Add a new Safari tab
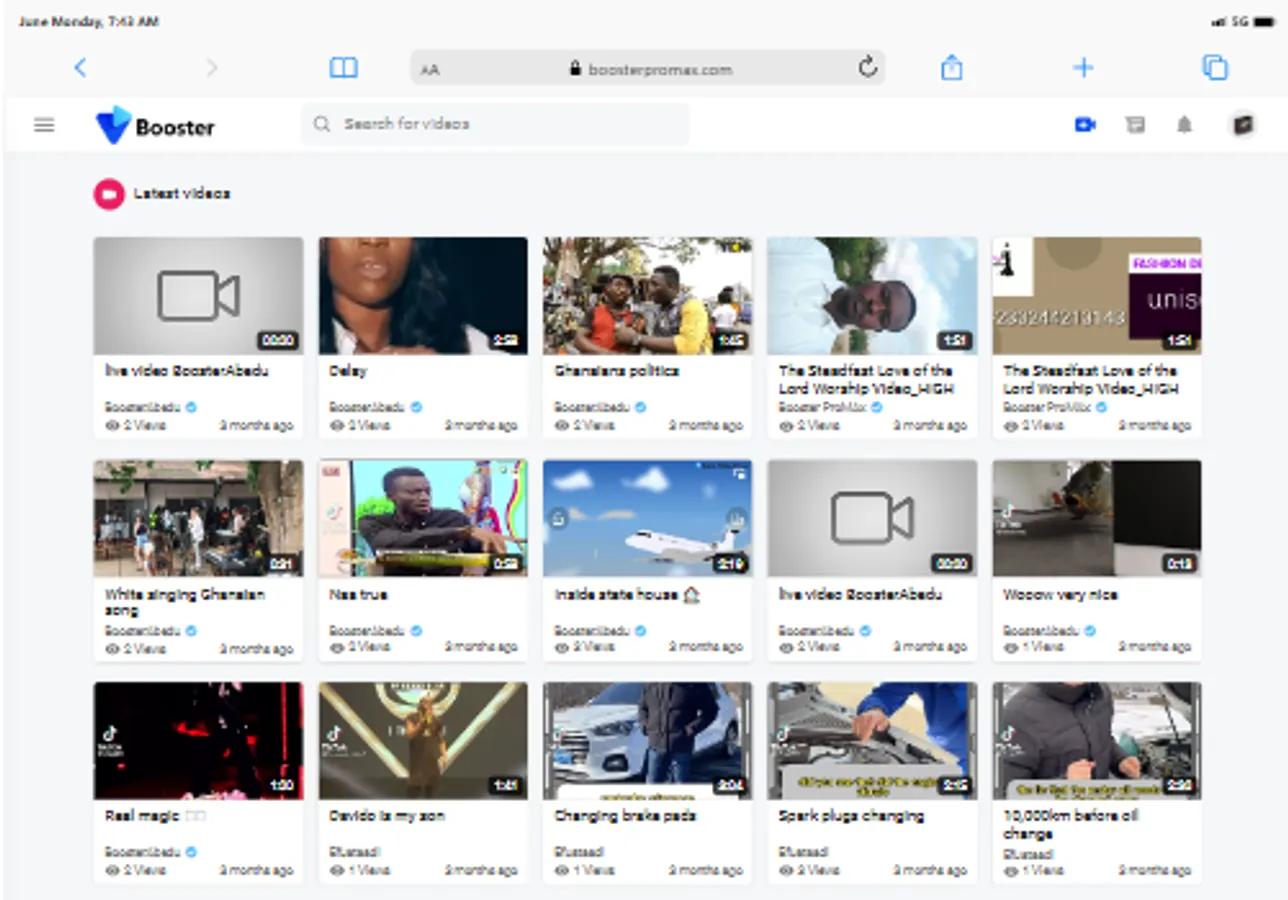The width and height of the screenshot is (1288, 900). tap(1083, 68)
